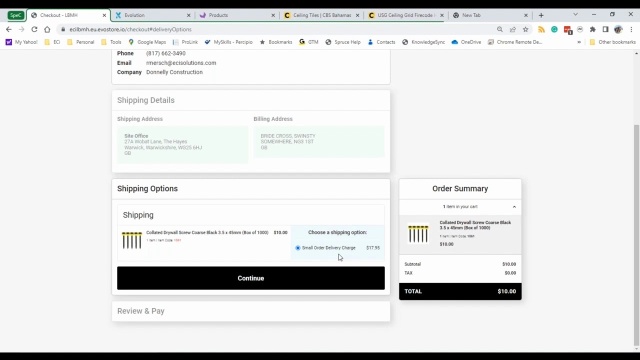Open the Google Maps bookmark

147,42
